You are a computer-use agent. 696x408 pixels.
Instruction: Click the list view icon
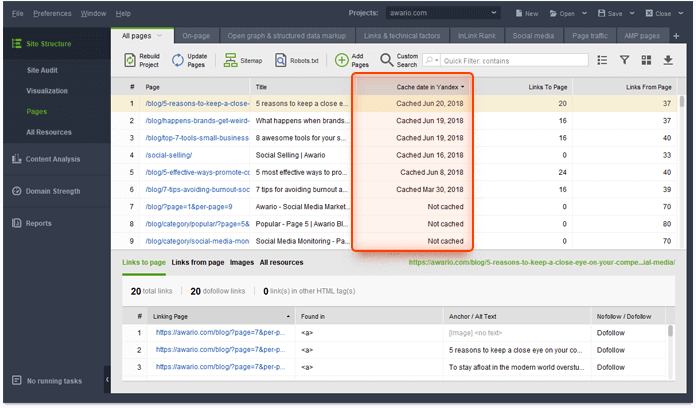[602, 60]
